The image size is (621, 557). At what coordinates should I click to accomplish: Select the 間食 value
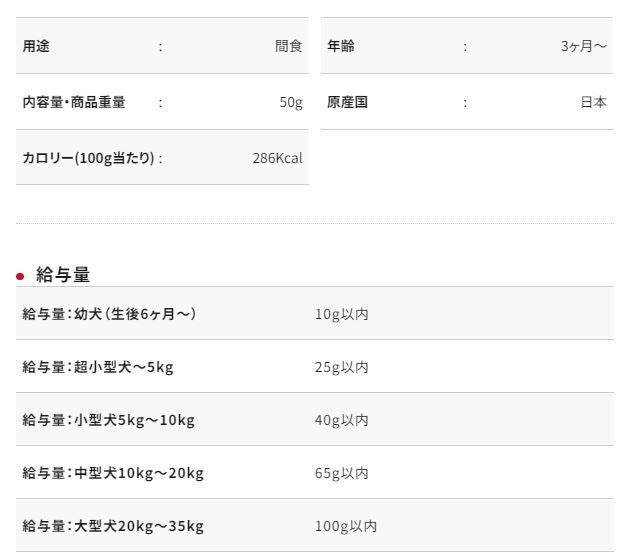pyautogui.click(x=288, y=46)
